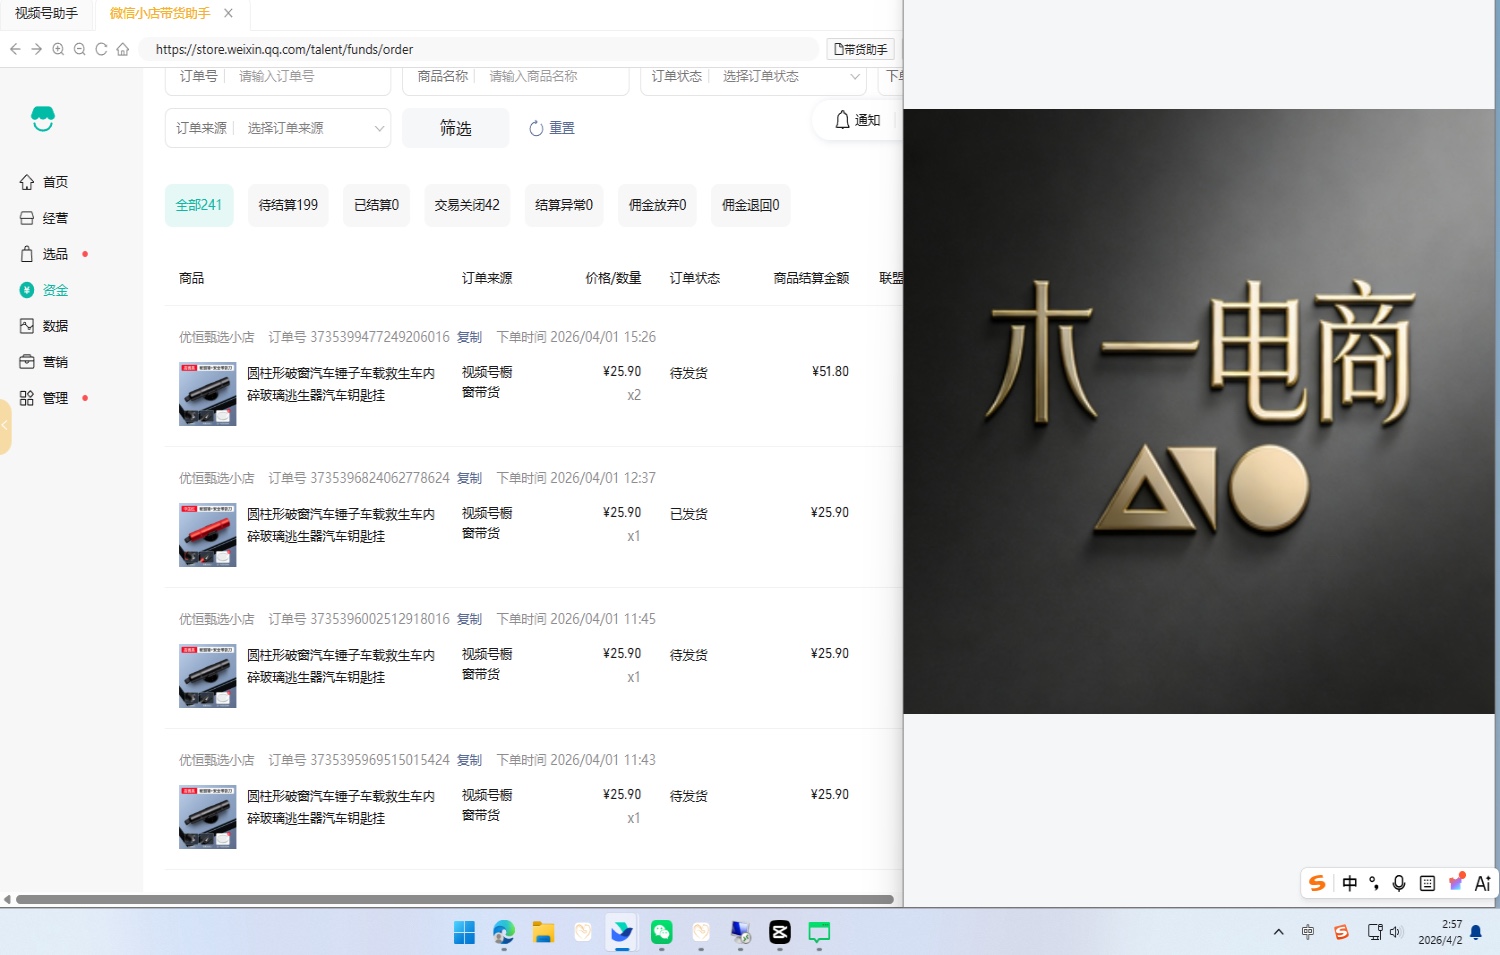Open the 经营 section from sidebar
Viewport: 1500px width, 955px height.
55,217
